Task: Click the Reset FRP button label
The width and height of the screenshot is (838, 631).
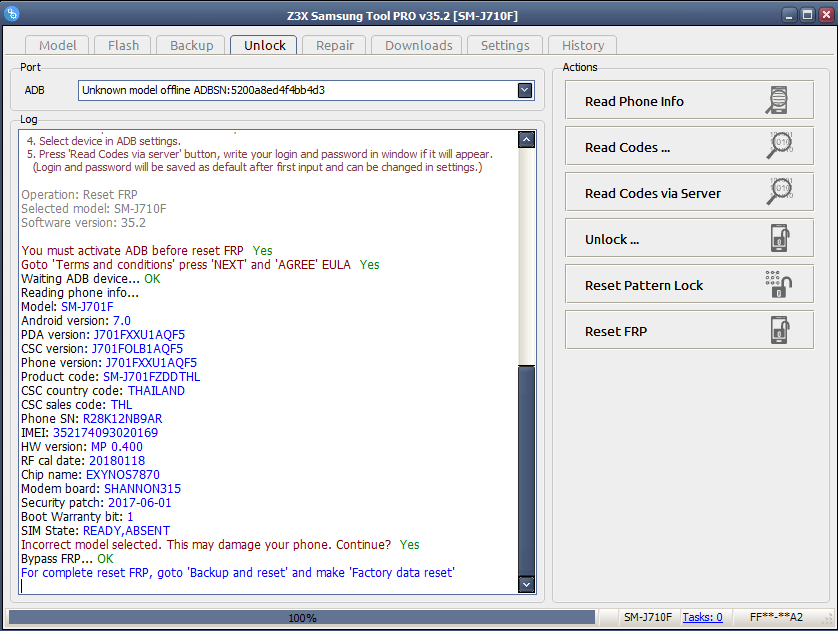Action: click(x=616, y=331)
